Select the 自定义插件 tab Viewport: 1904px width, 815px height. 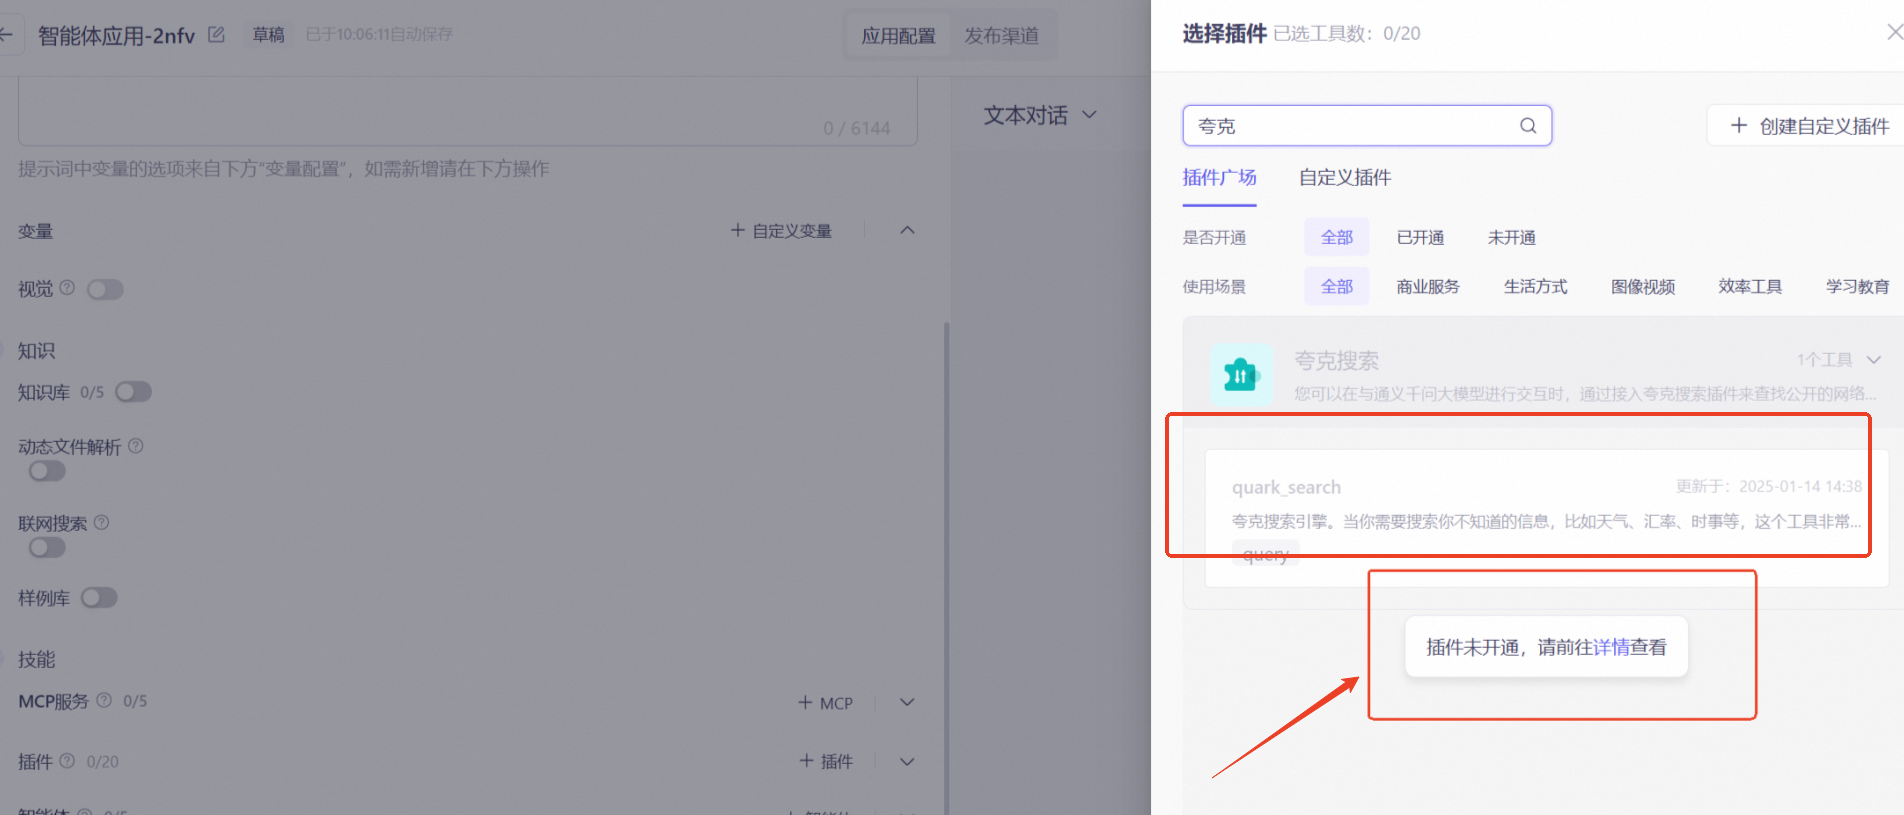(x=1344, y=178)
